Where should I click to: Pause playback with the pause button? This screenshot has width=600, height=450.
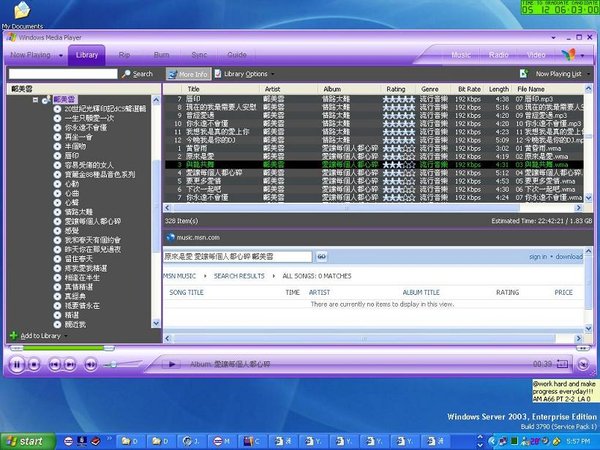coord(17,364)
